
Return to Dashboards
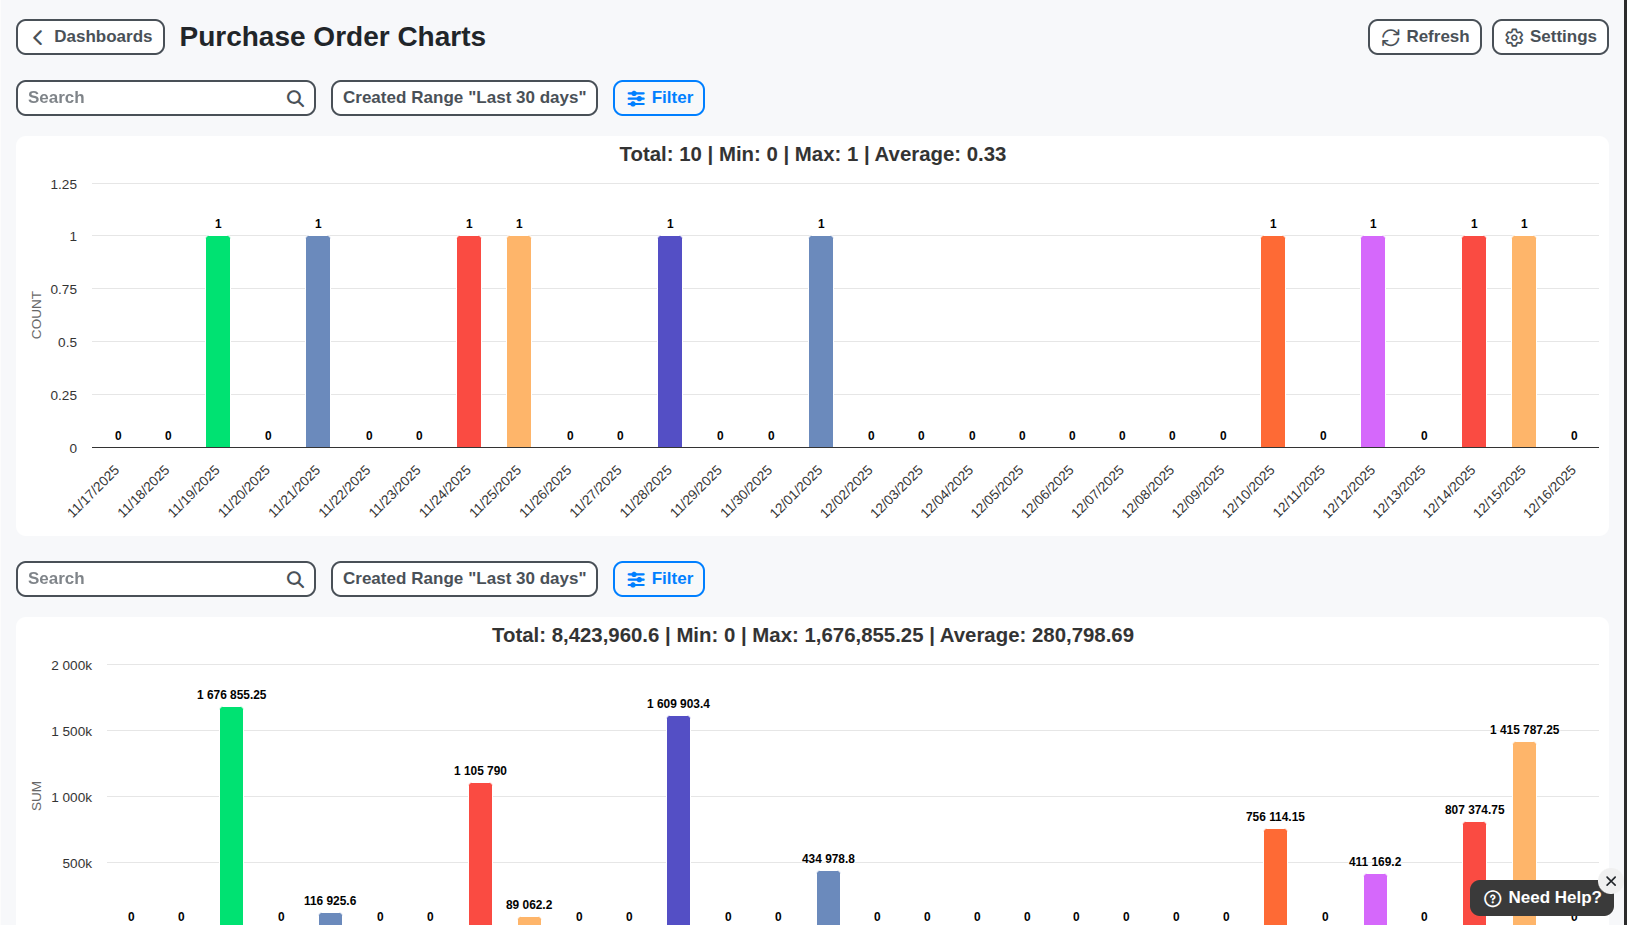coord(90,36)
